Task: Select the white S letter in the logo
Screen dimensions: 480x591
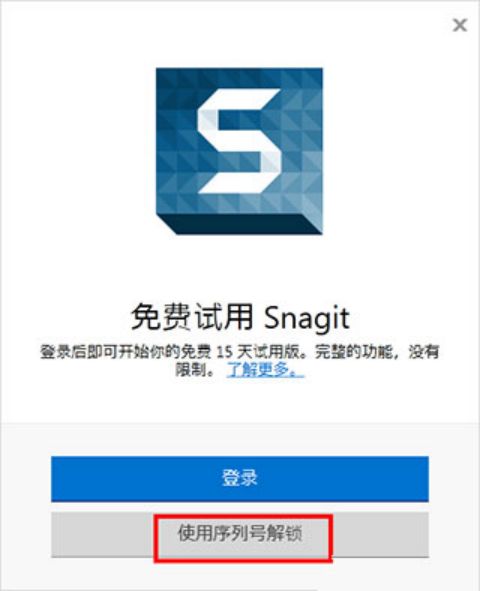Action: click(239, 141)
